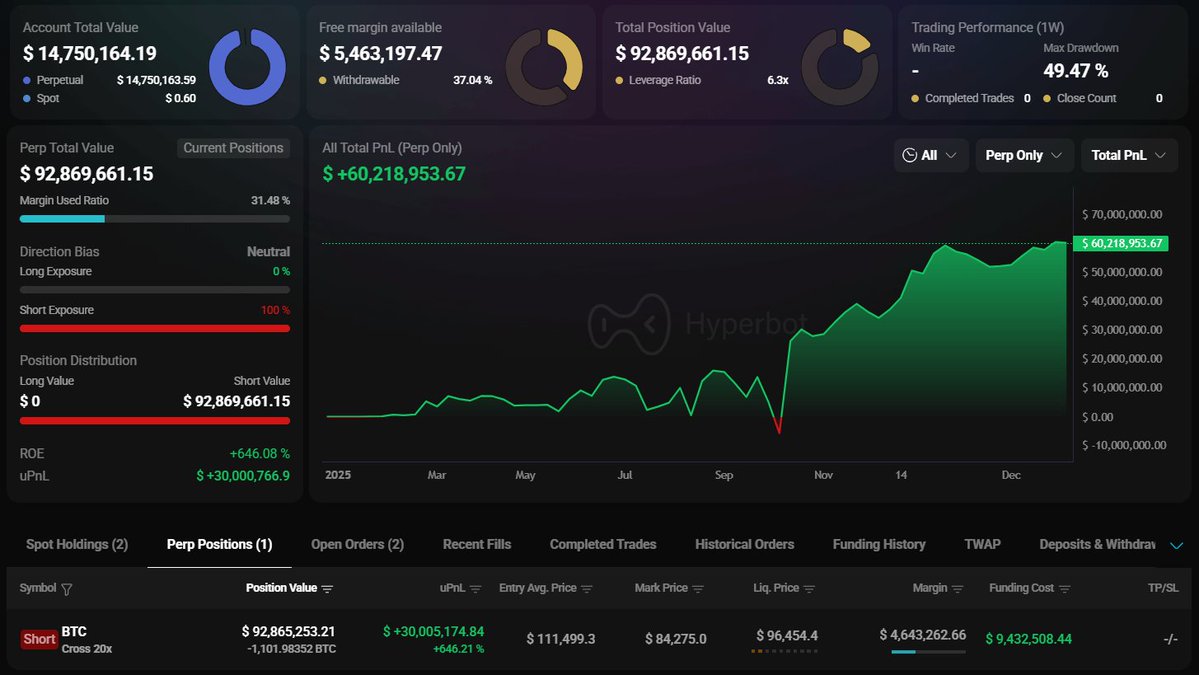Click the BTC symbol in positions table

[74, 631]
